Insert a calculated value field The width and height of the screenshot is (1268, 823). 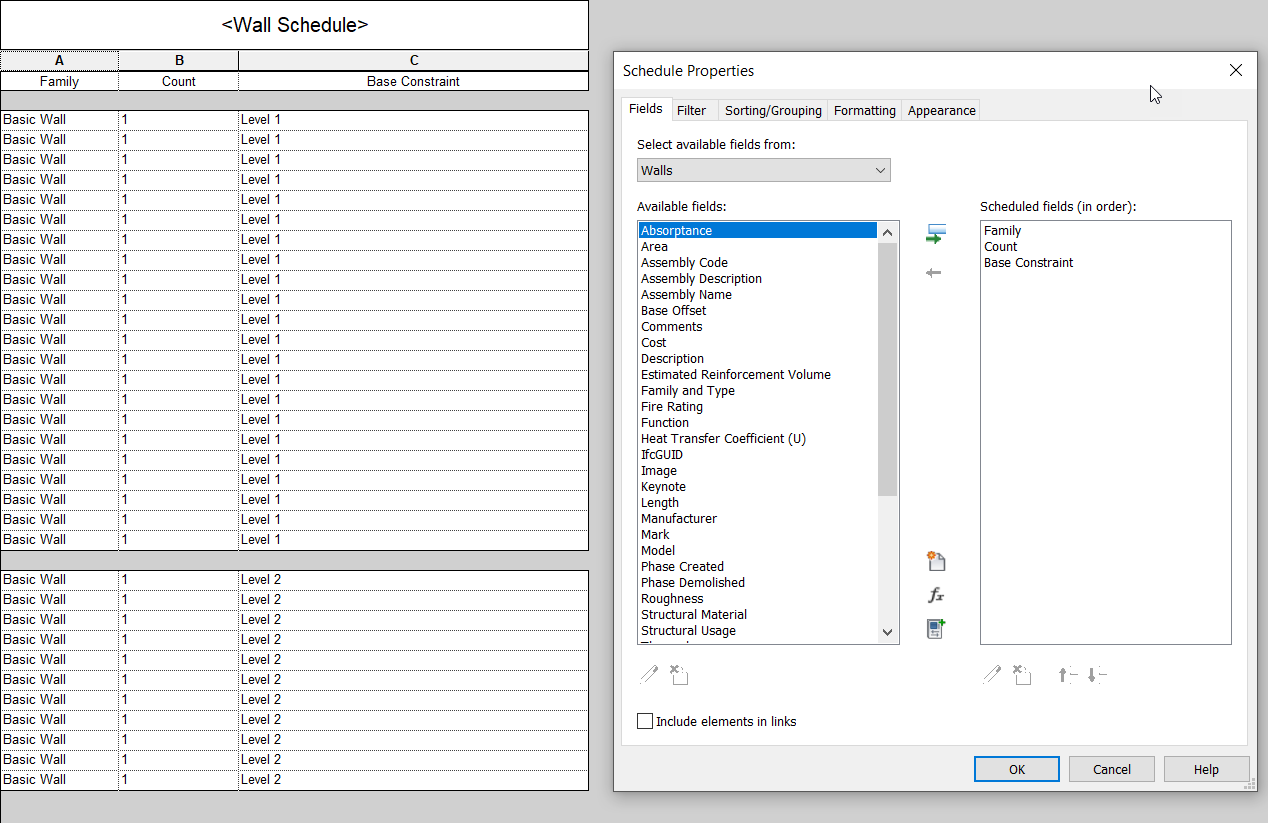pos(936,594)
